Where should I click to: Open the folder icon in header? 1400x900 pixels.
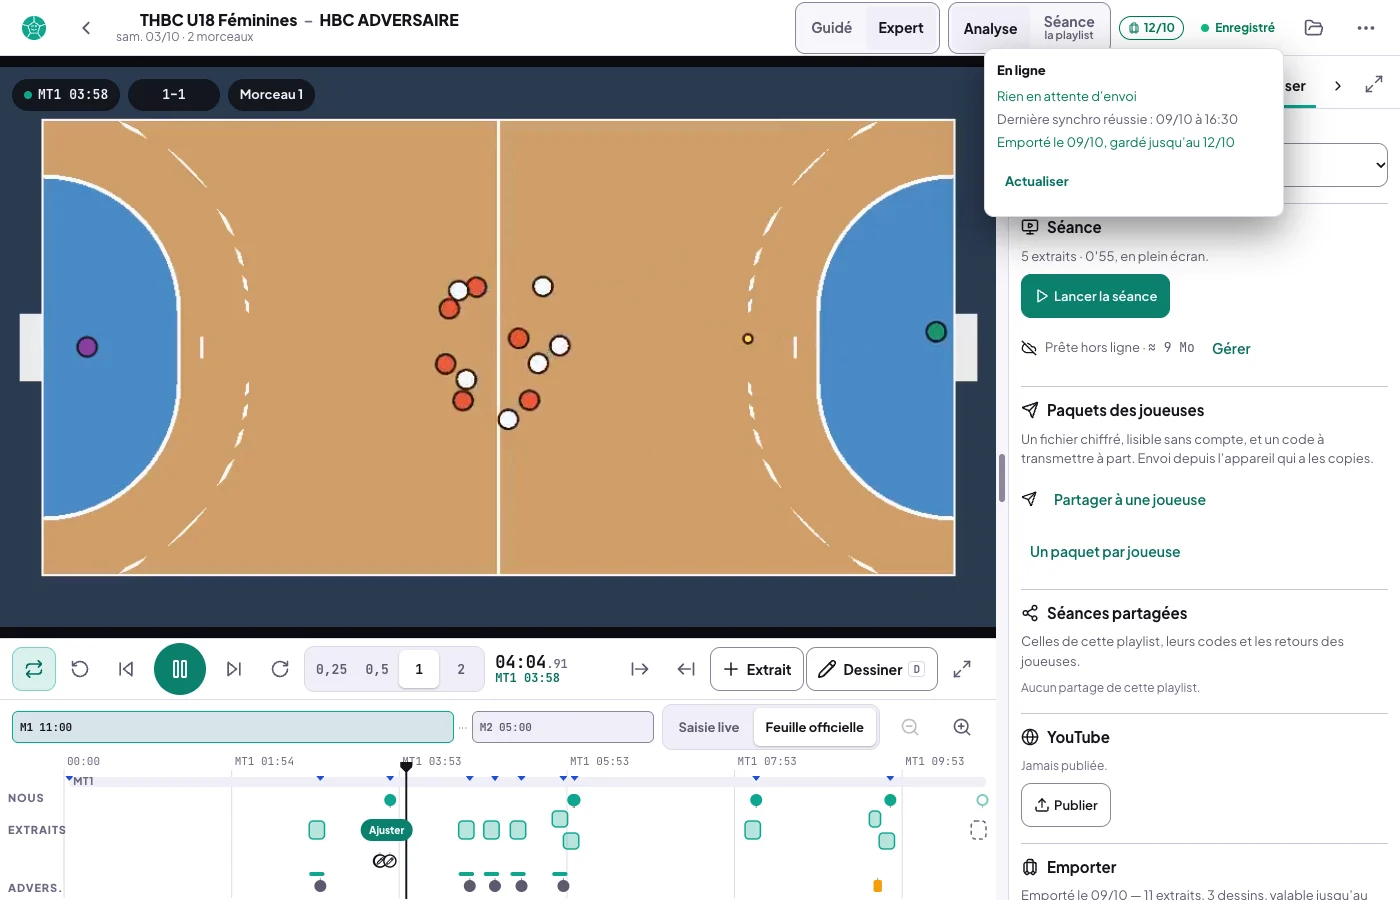[x=1314, y=28]
